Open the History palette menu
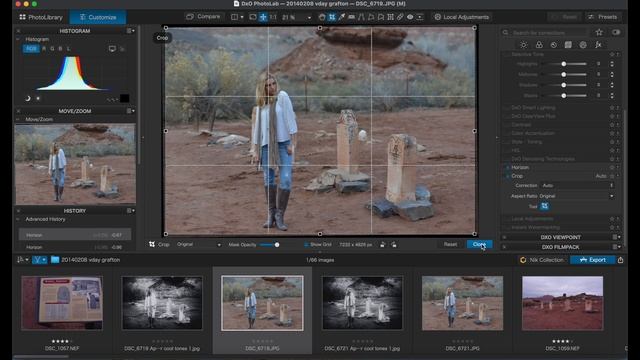Screen dimensions: 640x360 point(131,211)
